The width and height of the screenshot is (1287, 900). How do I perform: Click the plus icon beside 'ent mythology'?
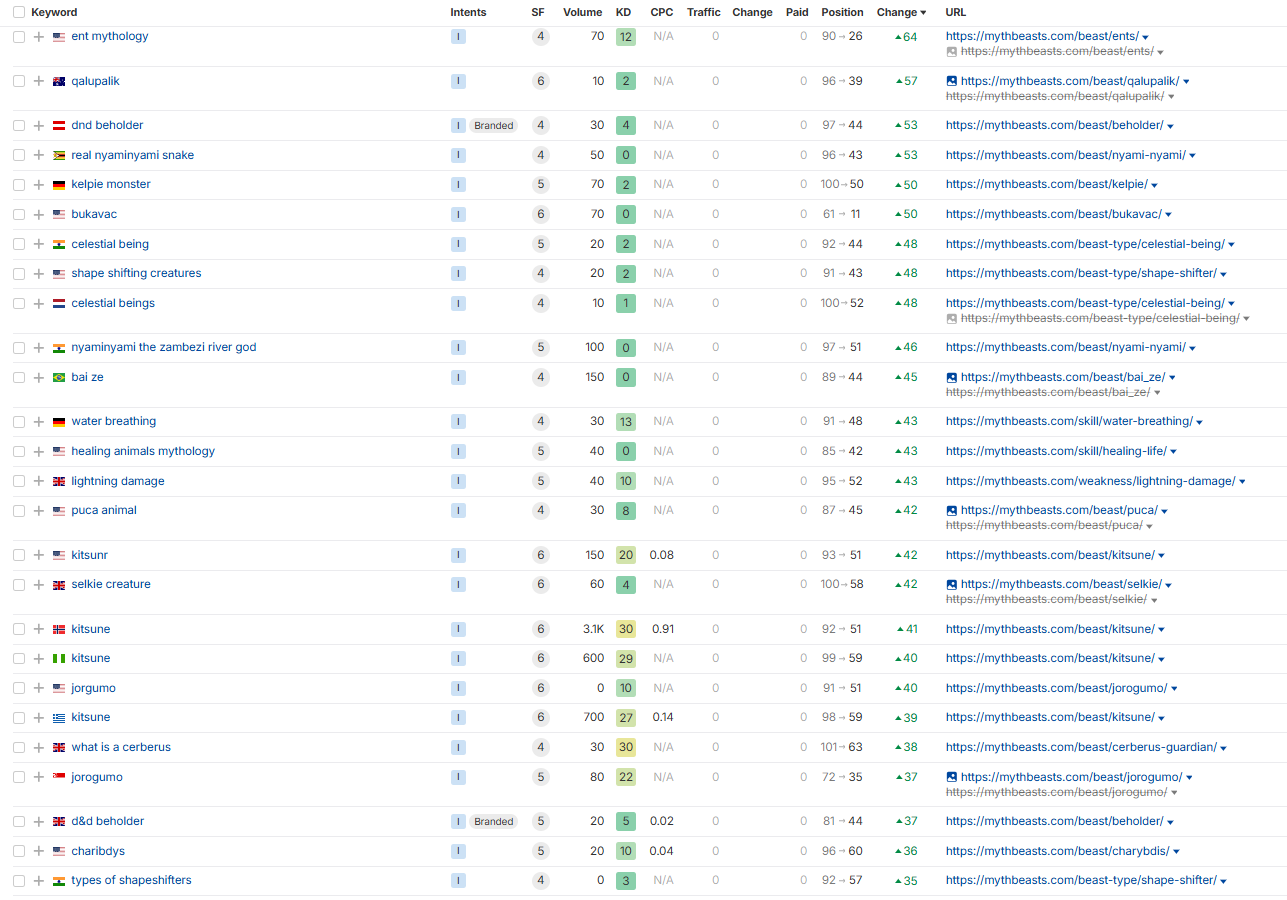[39, 37]
